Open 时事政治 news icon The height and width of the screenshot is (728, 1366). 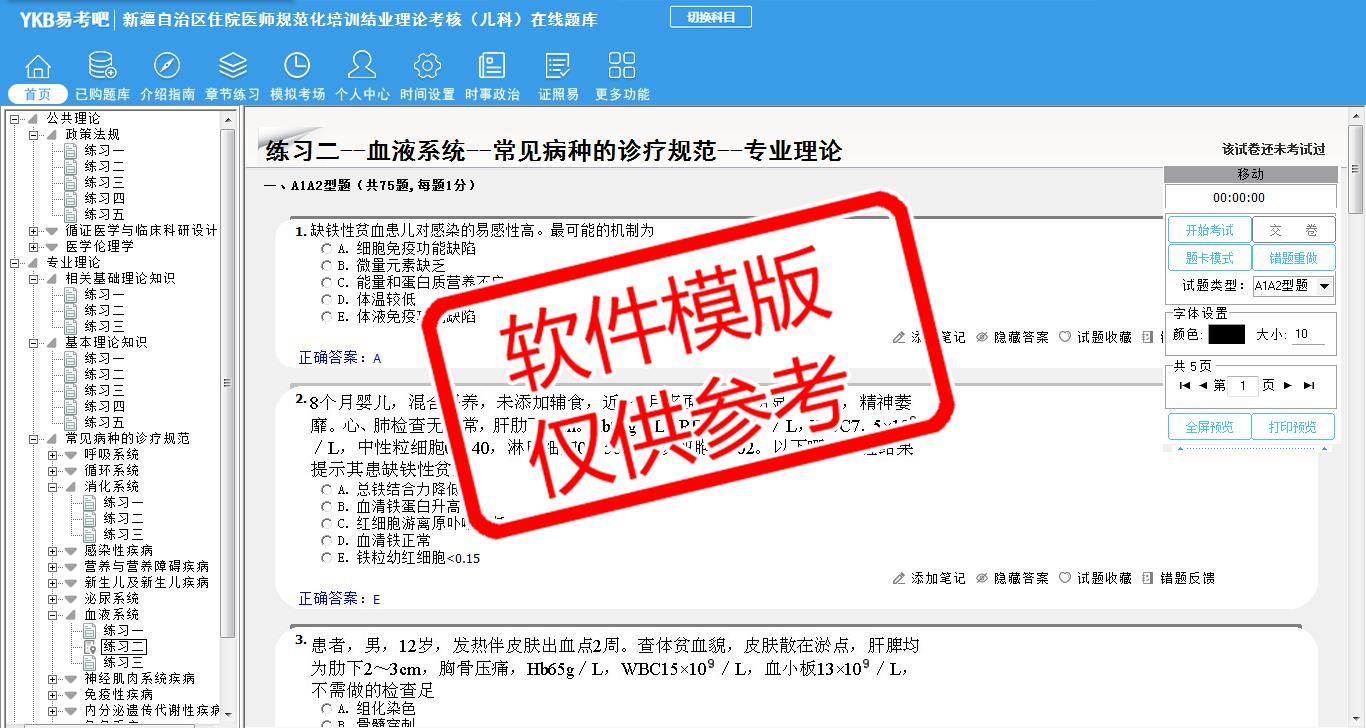click(492, 67)
